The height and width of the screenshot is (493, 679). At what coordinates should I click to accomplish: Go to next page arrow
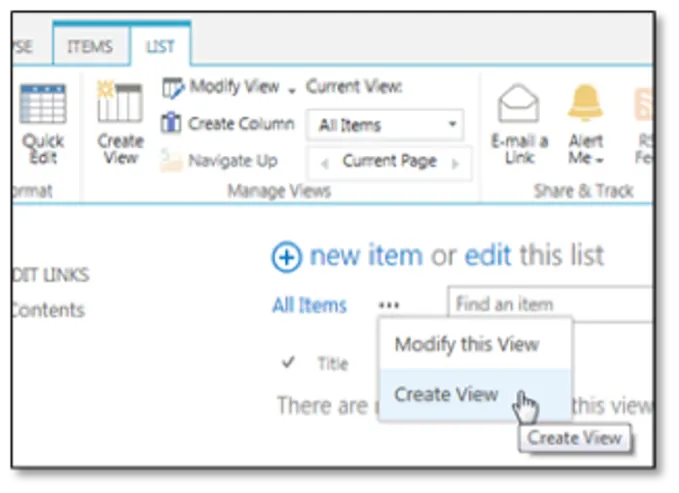(455, 164)
